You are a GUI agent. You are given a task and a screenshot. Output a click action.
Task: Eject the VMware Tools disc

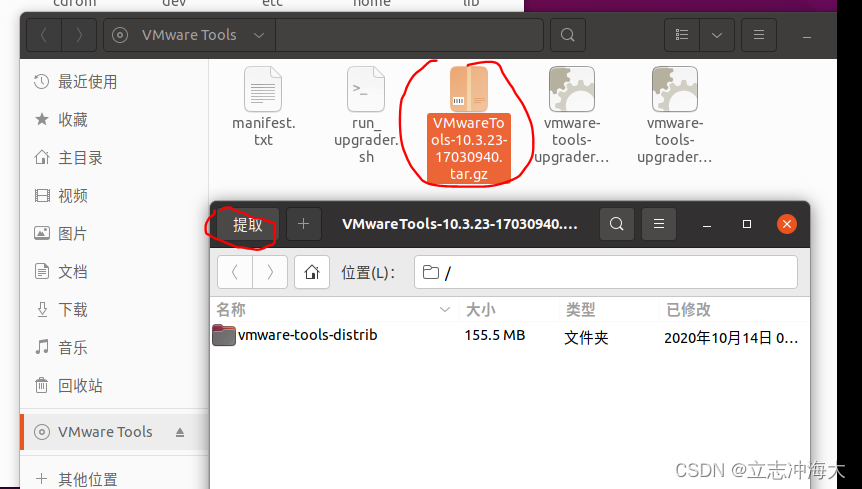(x=180, y=432)
